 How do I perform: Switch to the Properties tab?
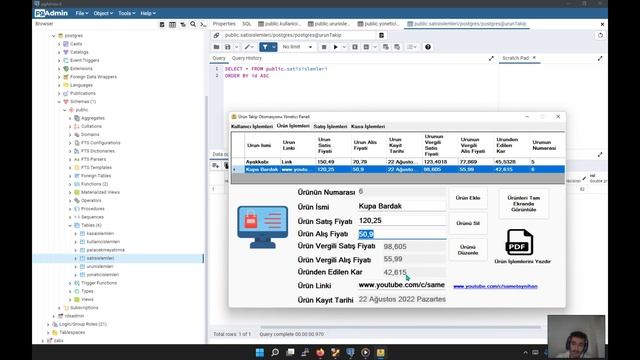[x=224, y=24]
